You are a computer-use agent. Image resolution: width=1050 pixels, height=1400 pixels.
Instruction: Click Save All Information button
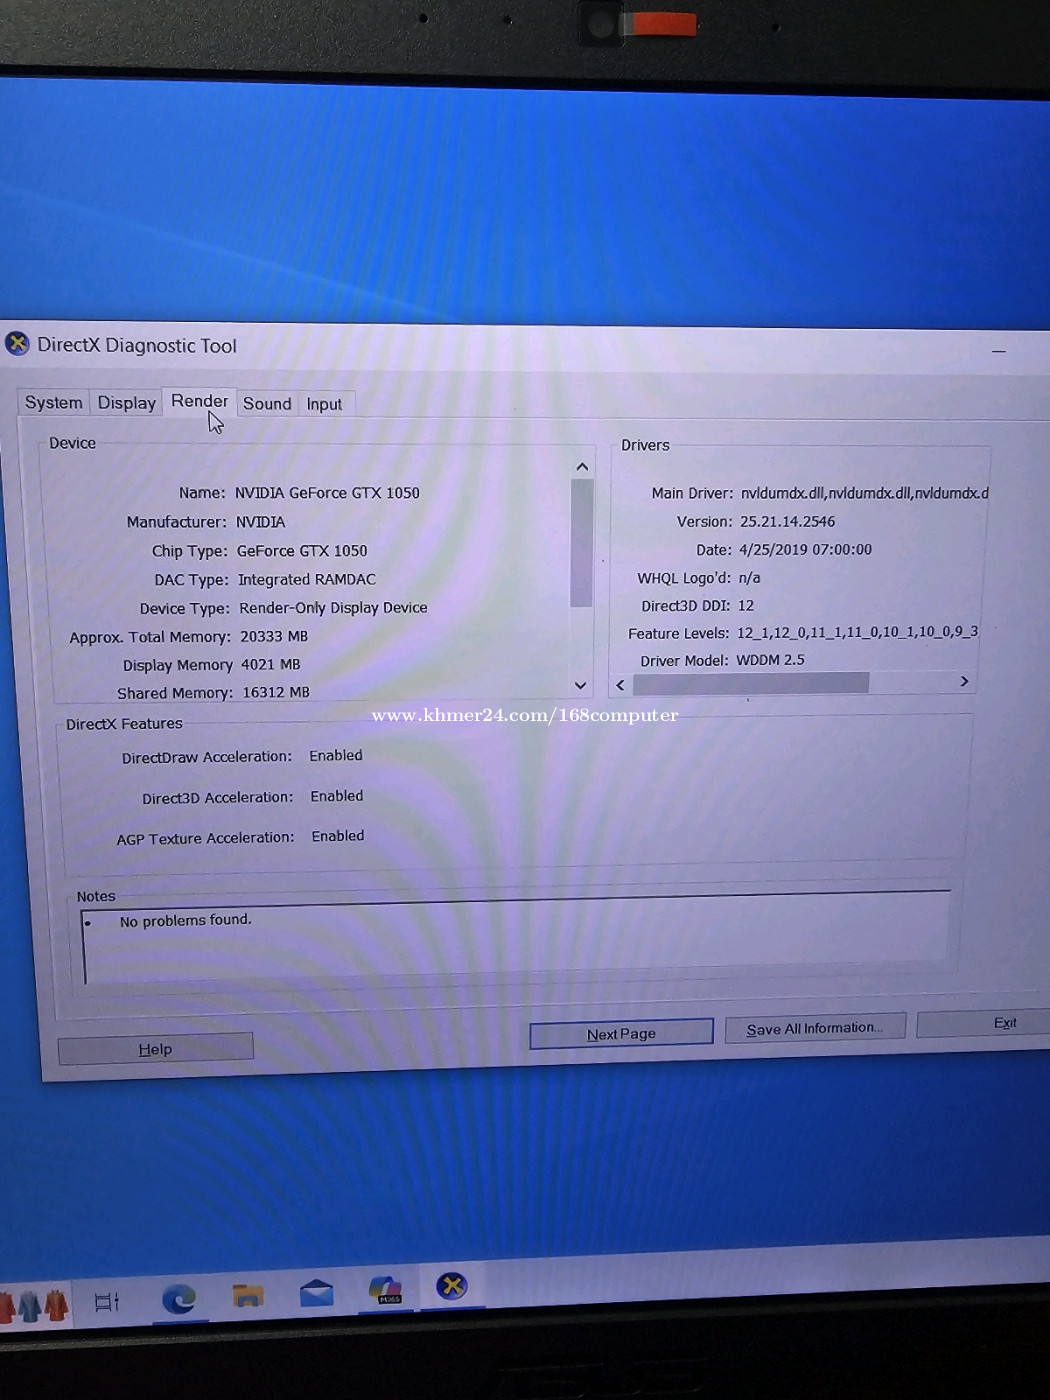(x=814, y=1028)
